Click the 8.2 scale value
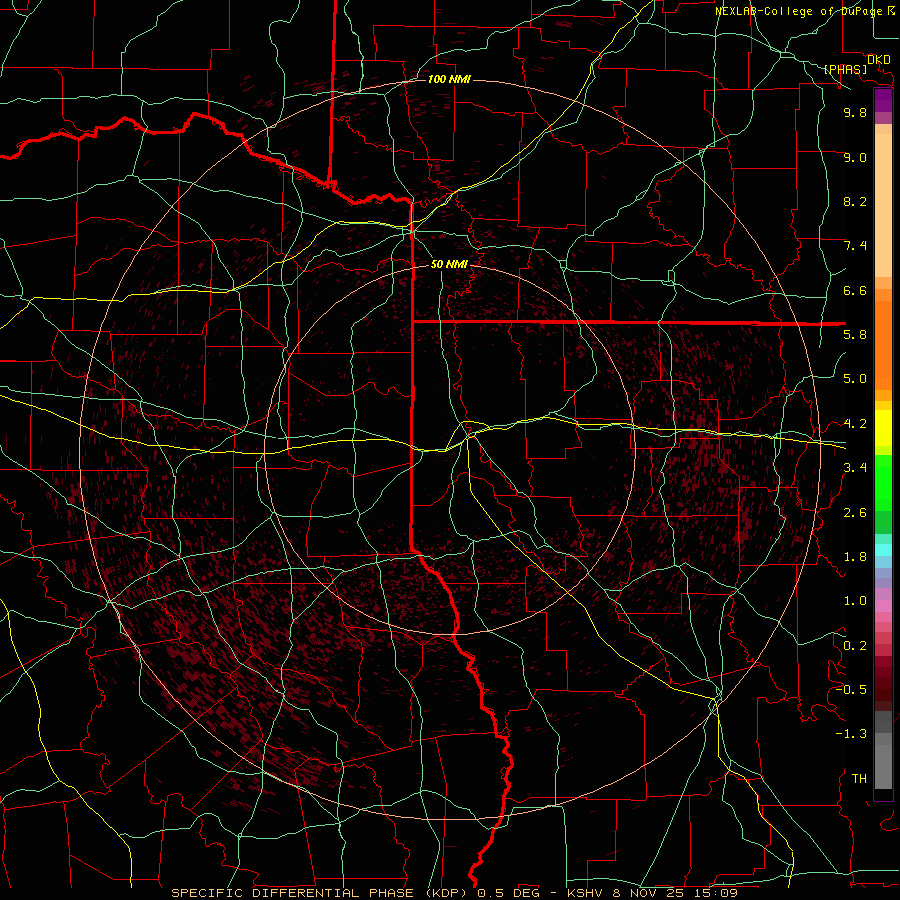The width and height of the screenshot is (900, 900). click(x=855, y=201)
